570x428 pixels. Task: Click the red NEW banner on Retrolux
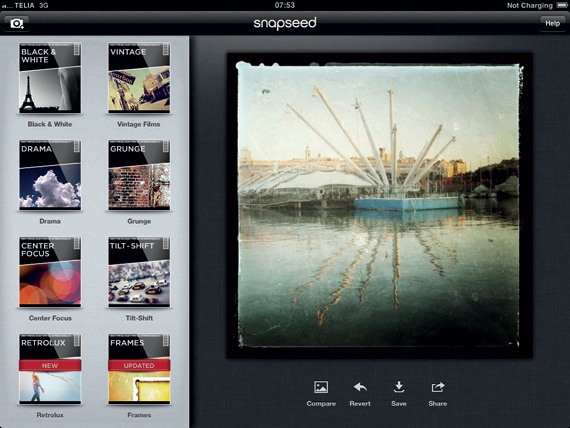(50, 365)
